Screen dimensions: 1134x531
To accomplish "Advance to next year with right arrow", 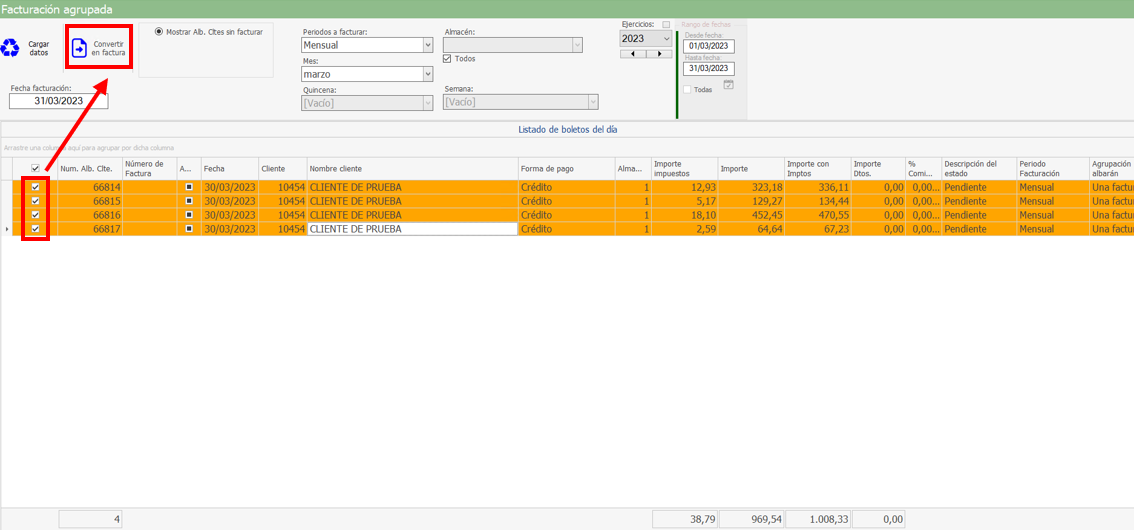I will (x=657, y=54).
